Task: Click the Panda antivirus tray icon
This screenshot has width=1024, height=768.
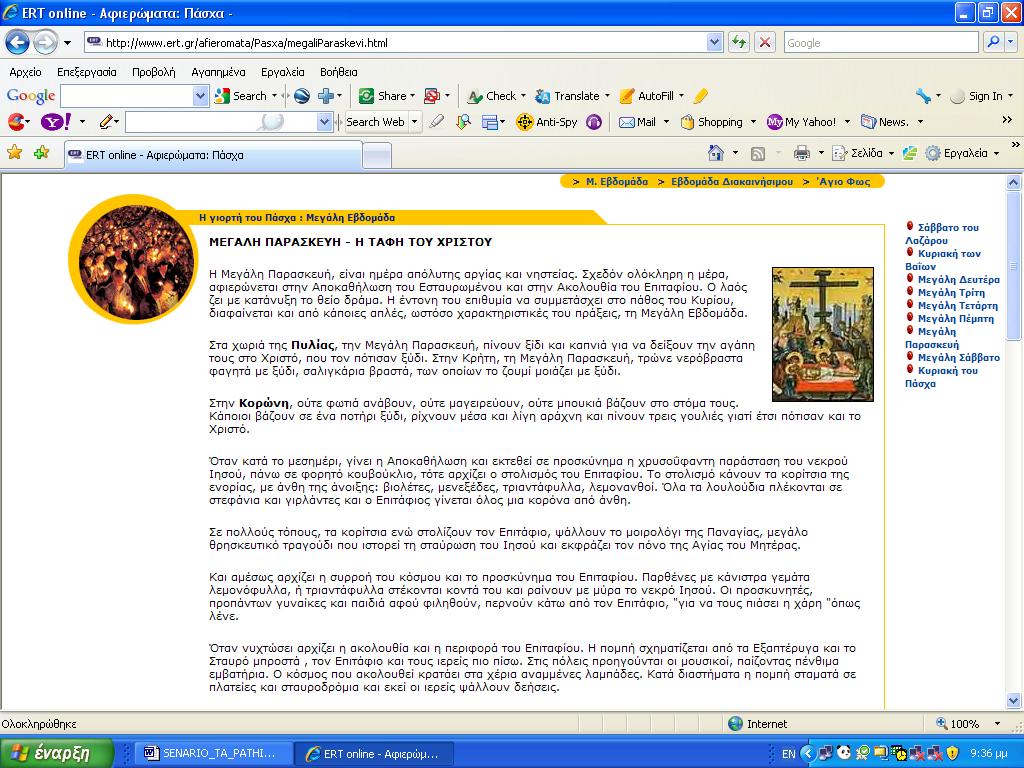Action: click(x=843, y=753)
